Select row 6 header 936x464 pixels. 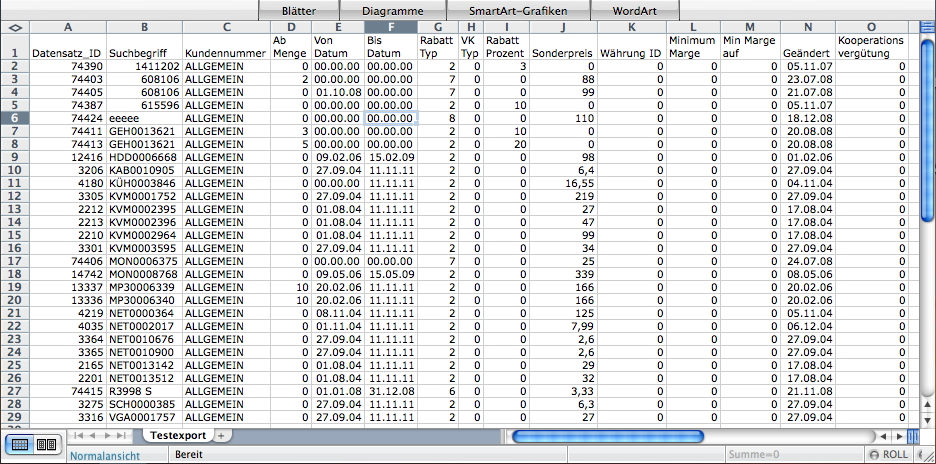coord(14,117)
